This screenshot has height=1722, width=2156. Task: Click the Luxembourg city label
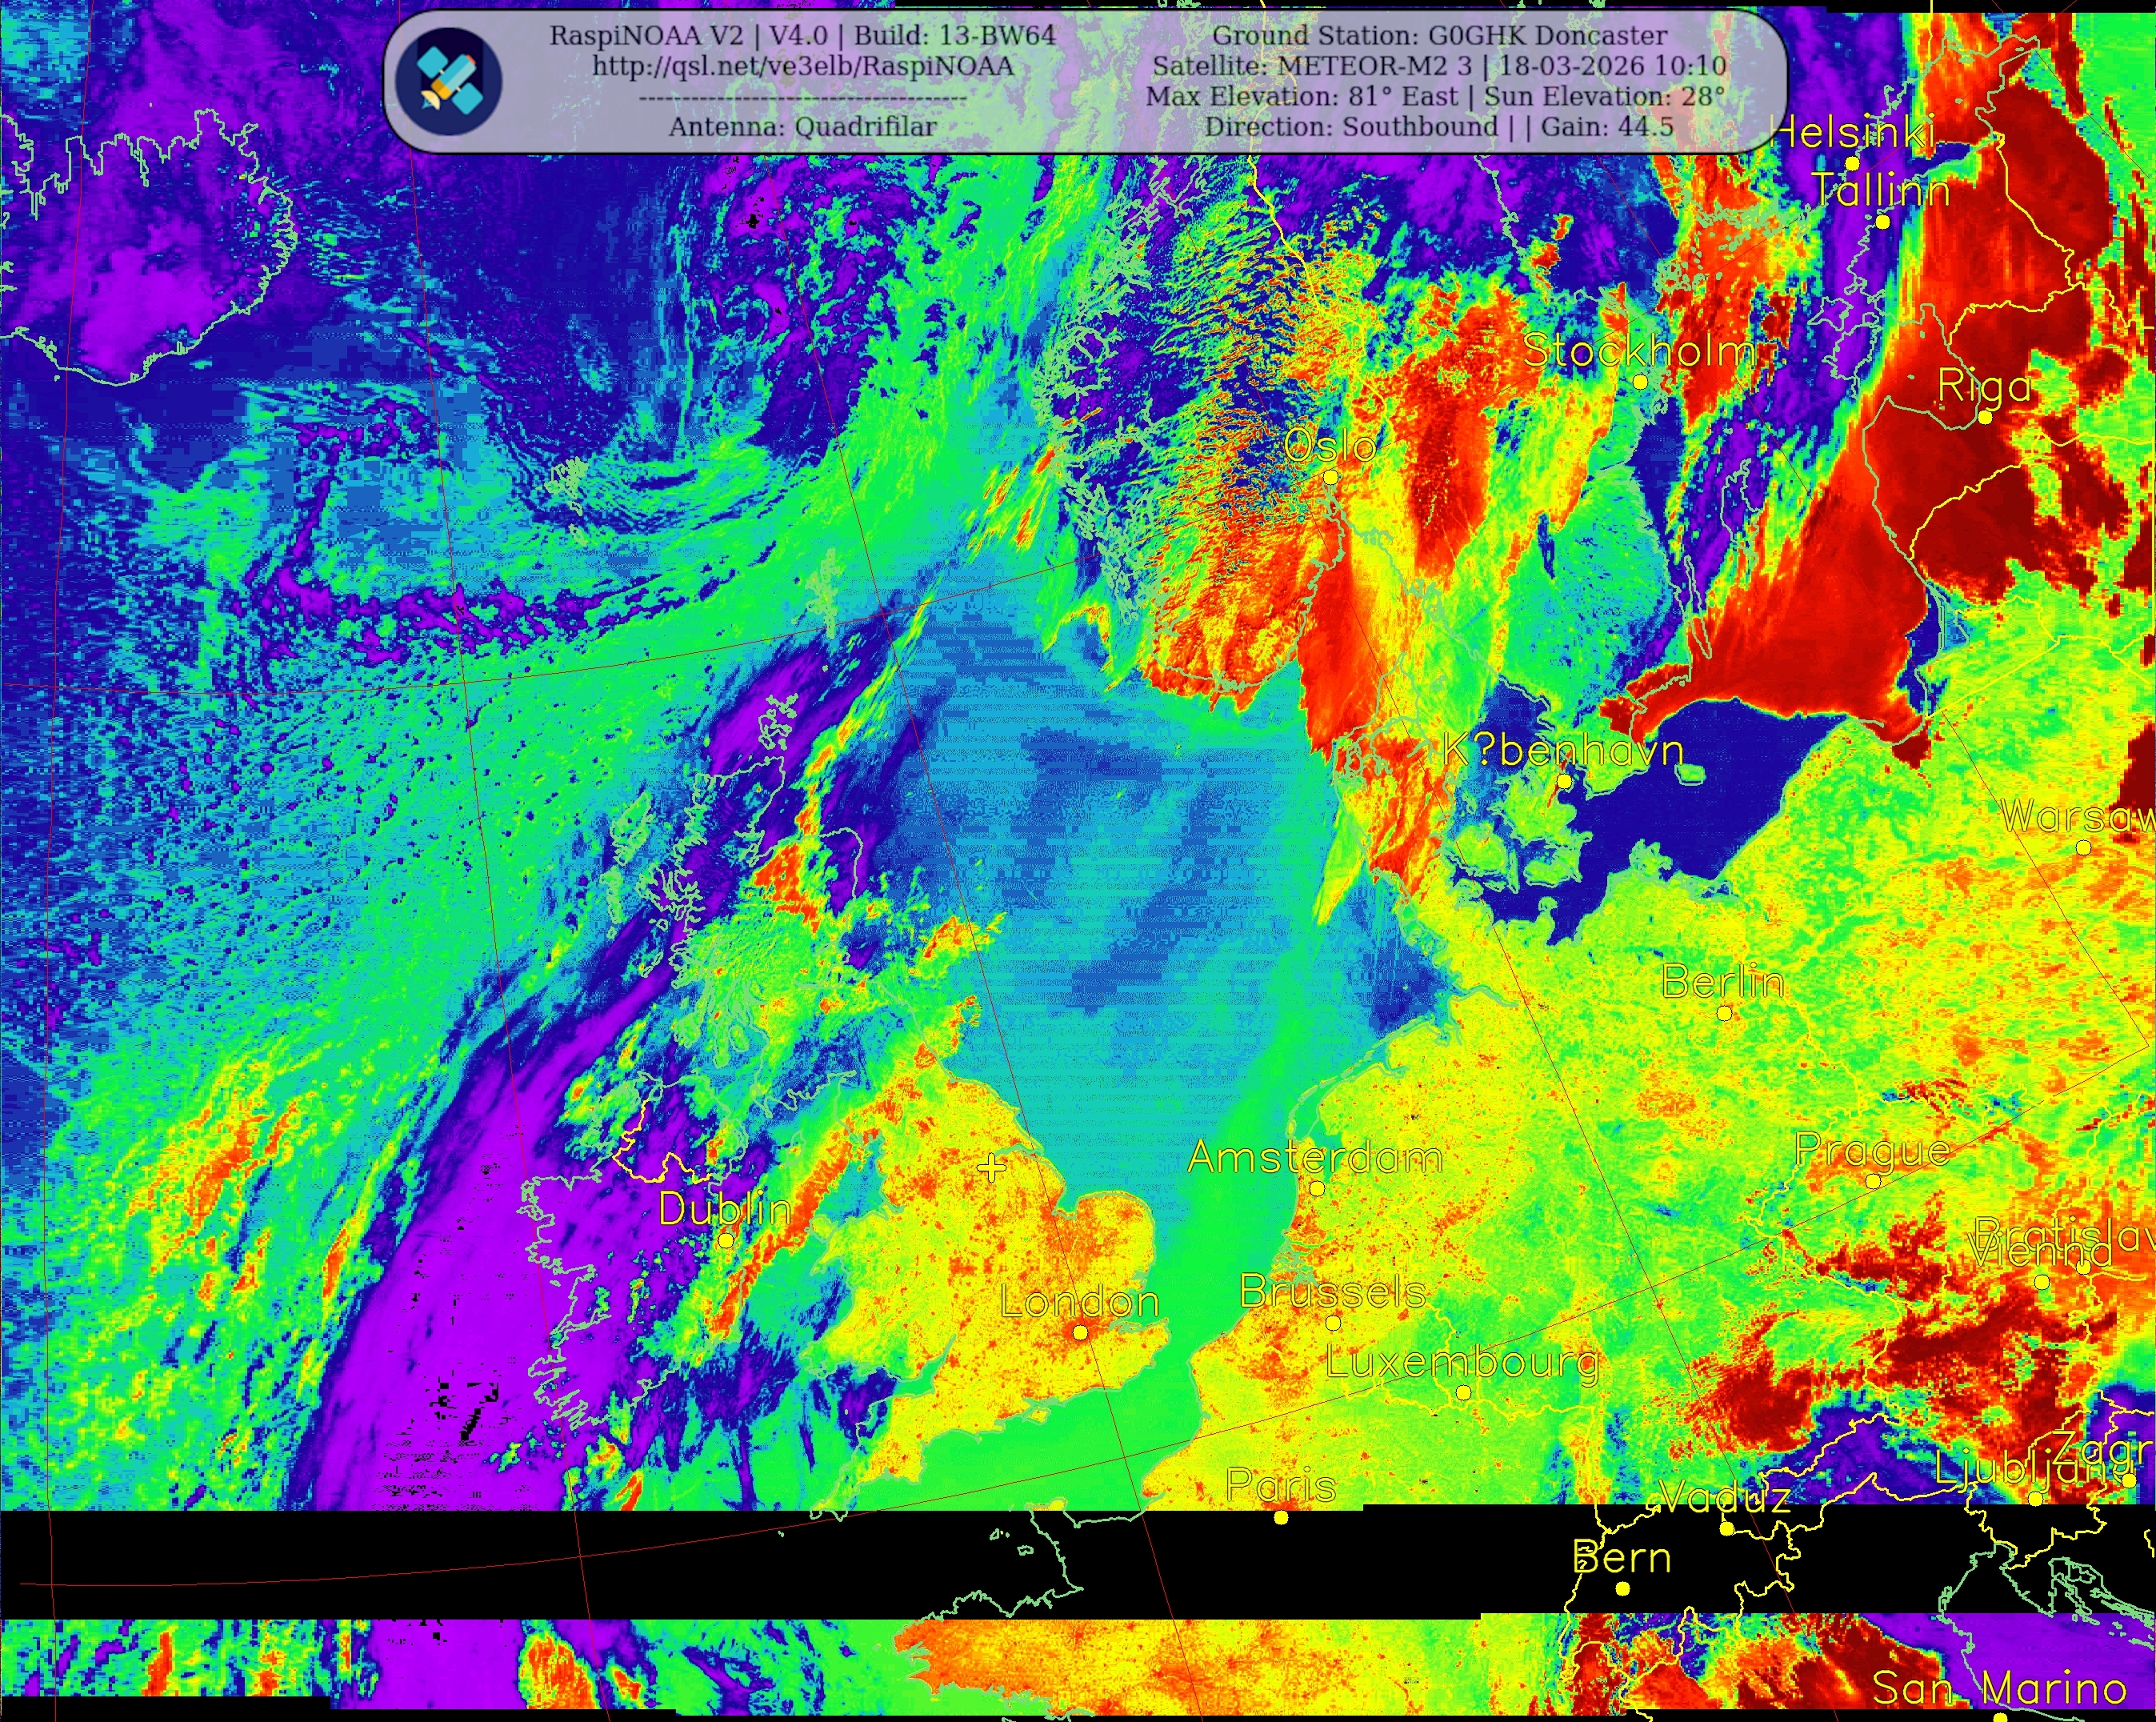(x=1462, y=1362)
